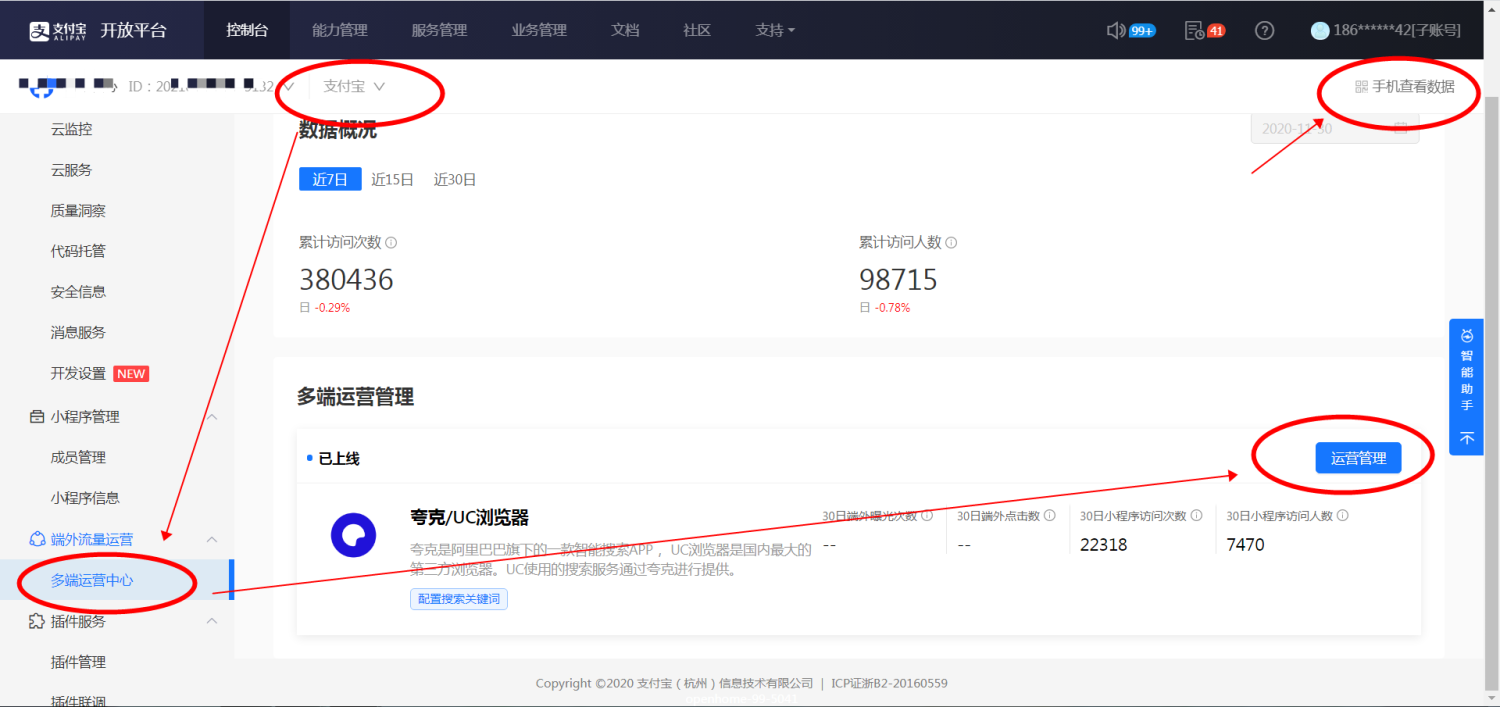Collapse the 小程序管理 section chevron
Screen dimensions: 1500x707
(x=212, y=417)
